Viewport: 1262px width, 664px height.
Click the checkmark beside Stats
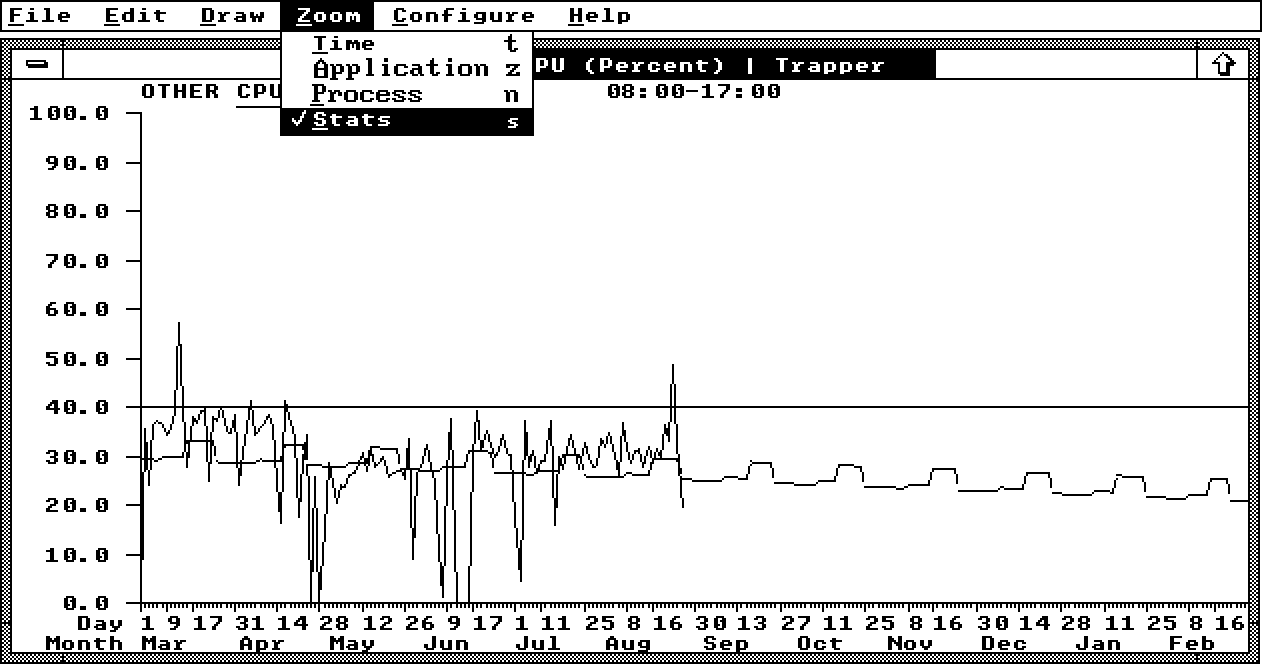tap(297, 120)
